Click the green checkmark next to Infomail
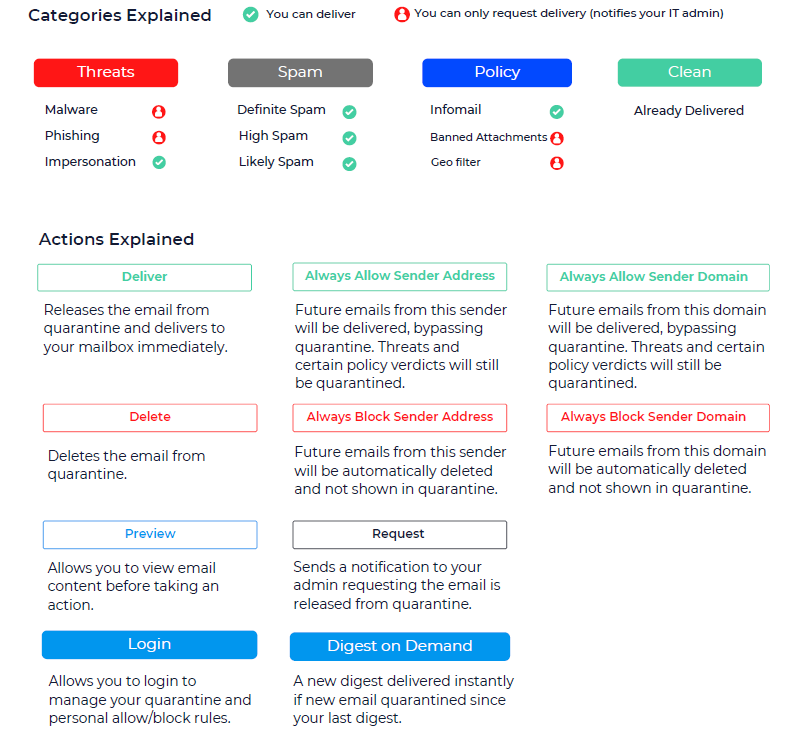The image size is (802, 735). coord(556,112)
